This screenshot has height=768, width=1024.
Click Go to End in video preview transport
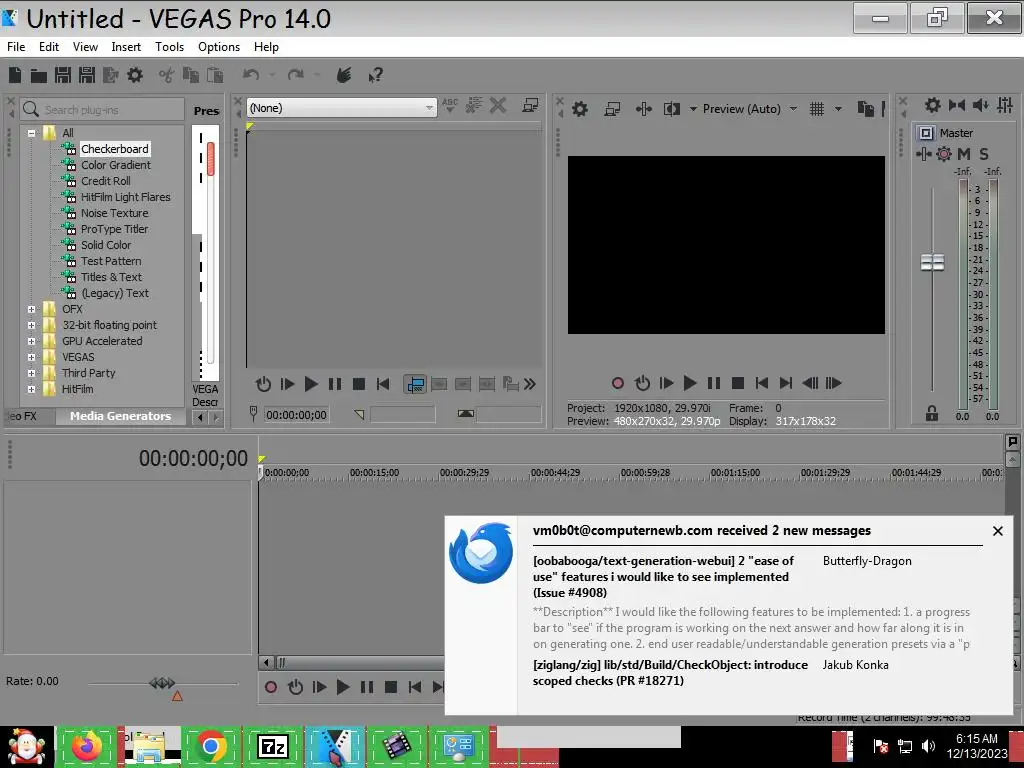(786, 383)
